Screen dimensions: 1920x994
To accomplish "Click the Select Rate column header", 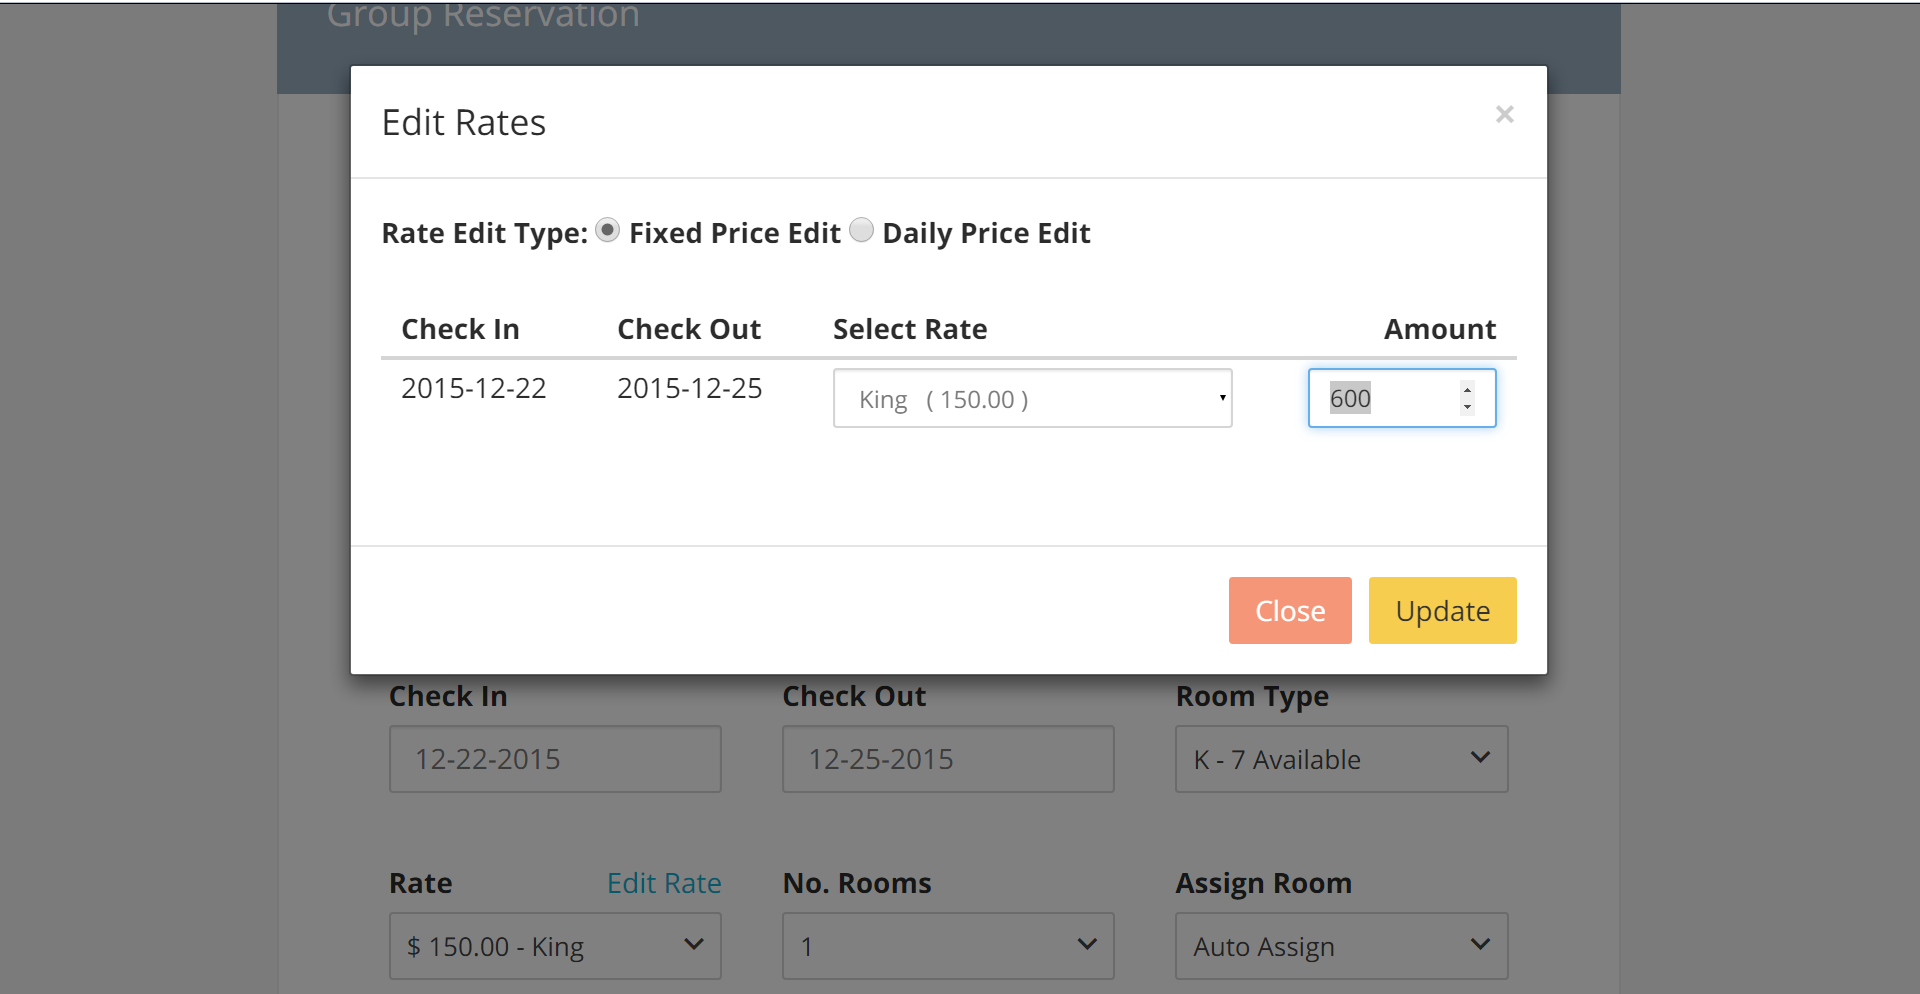I will point(910,329).
